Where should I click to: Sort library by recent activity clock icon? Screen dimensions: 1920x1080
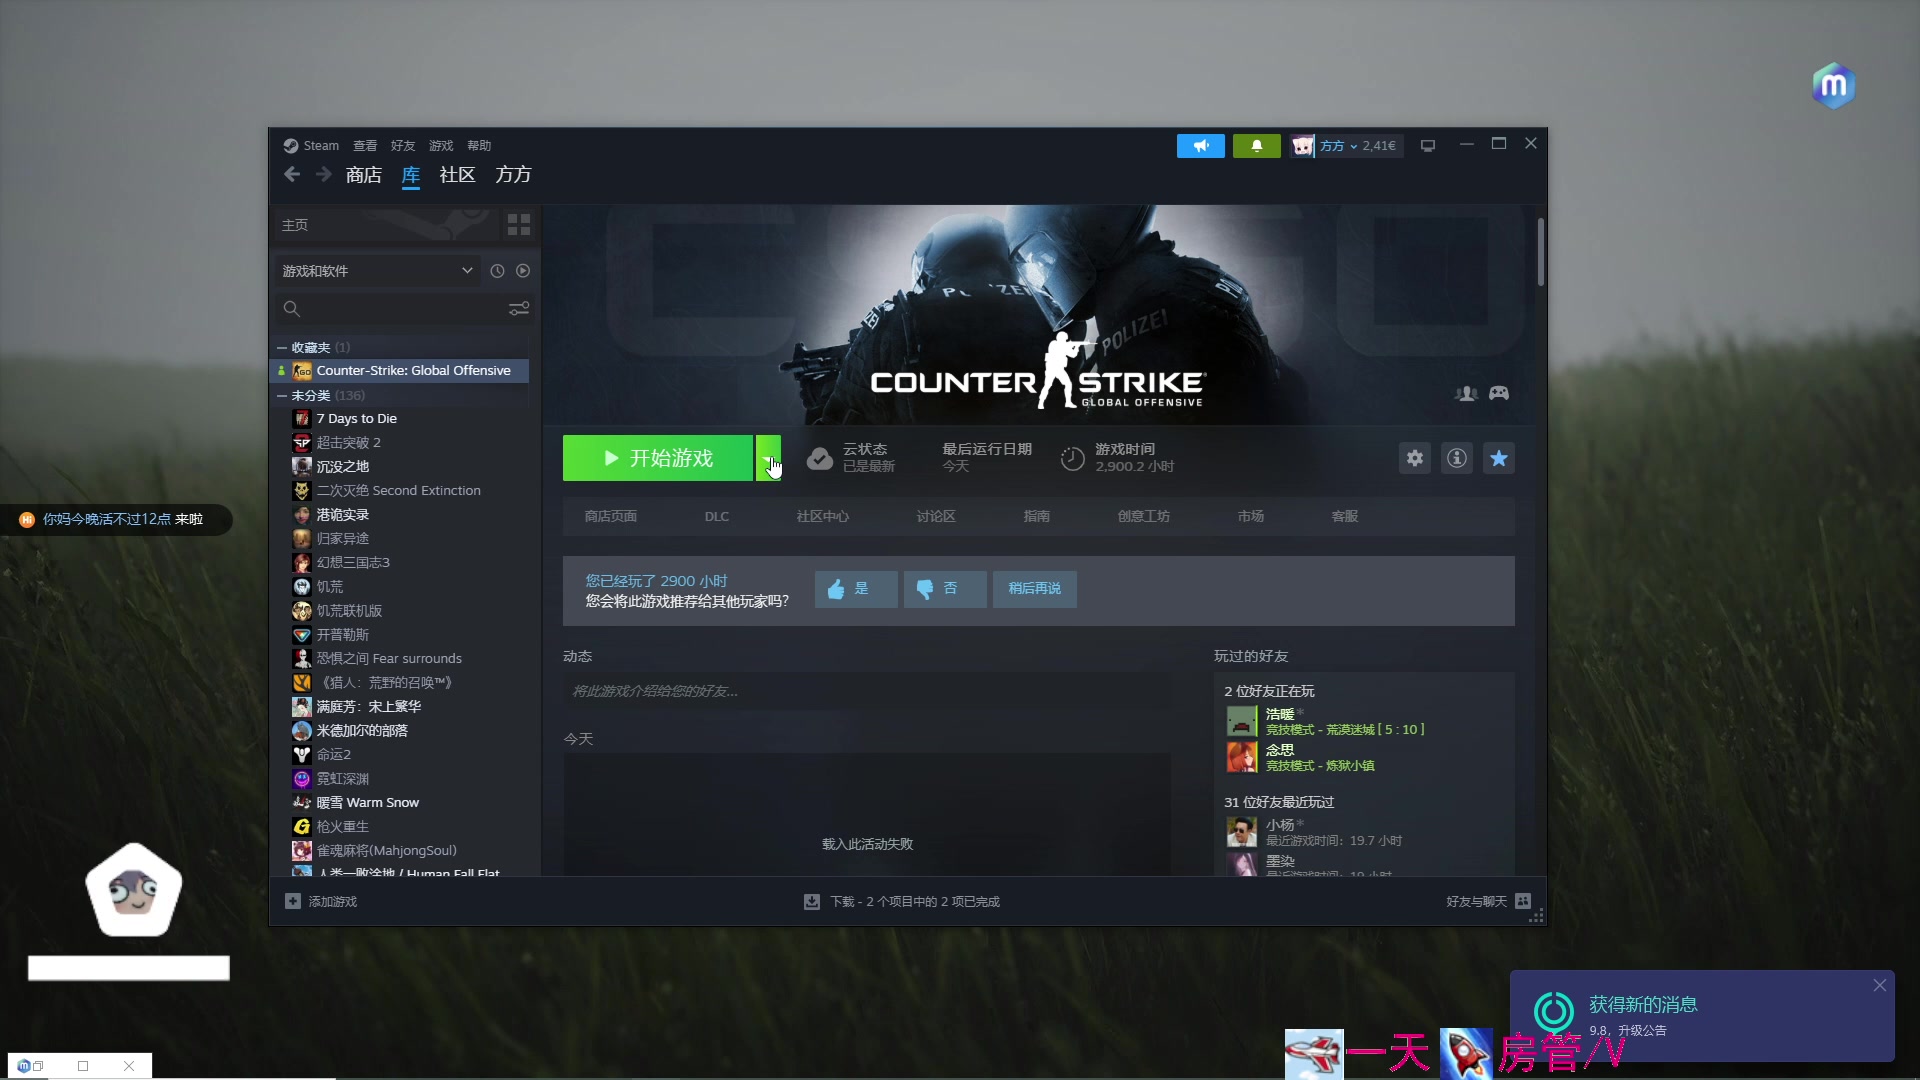(x=497, y=271)
